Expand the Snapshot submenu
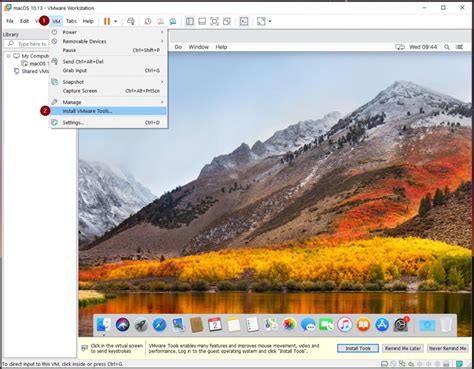 click(x=108, y=82)
